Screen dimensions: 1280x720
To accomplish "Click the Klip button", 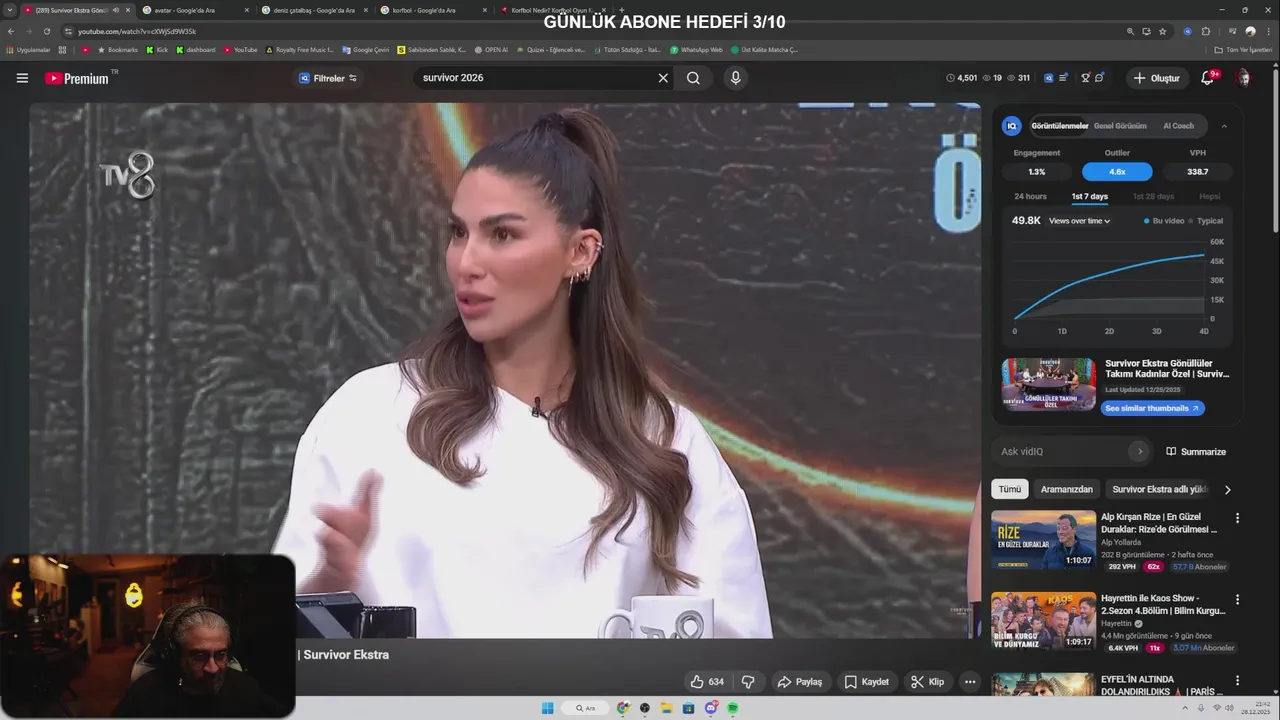I will (x=927, y=682).
